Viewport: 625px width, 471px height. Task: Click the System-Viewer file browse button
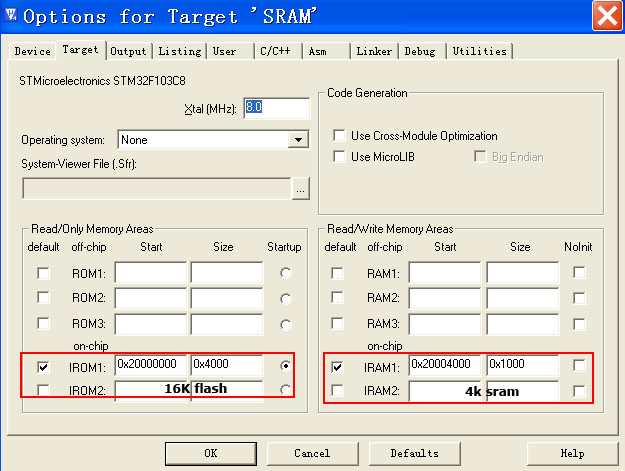301,188
